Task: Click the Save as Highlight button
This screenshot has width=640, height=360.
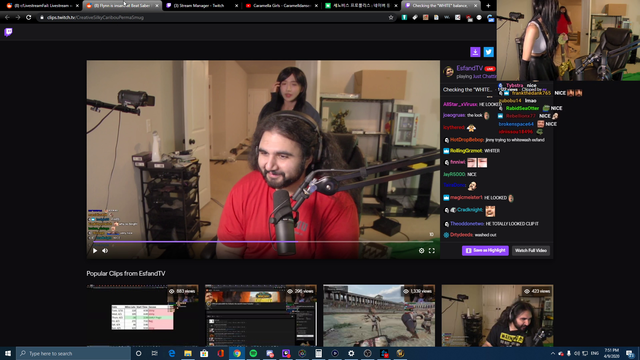Action: 485,250
